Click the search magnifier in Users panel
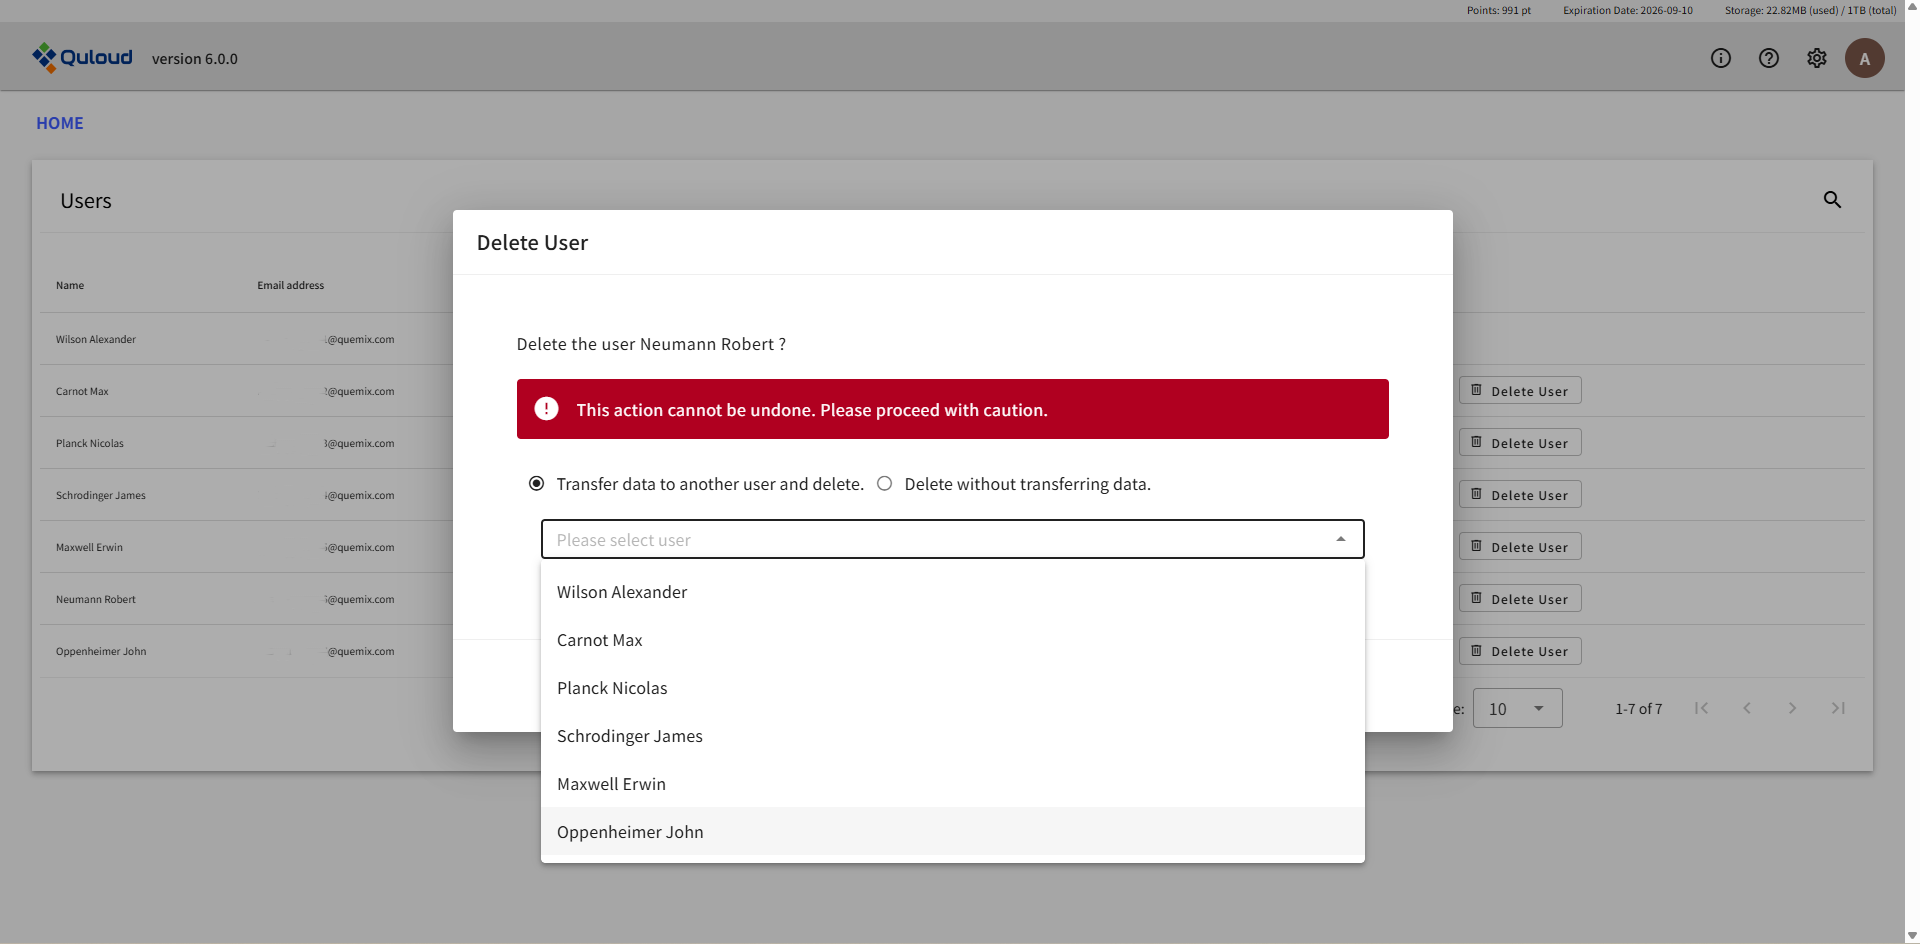The image size is (1920, 944). pos(1831,200)
